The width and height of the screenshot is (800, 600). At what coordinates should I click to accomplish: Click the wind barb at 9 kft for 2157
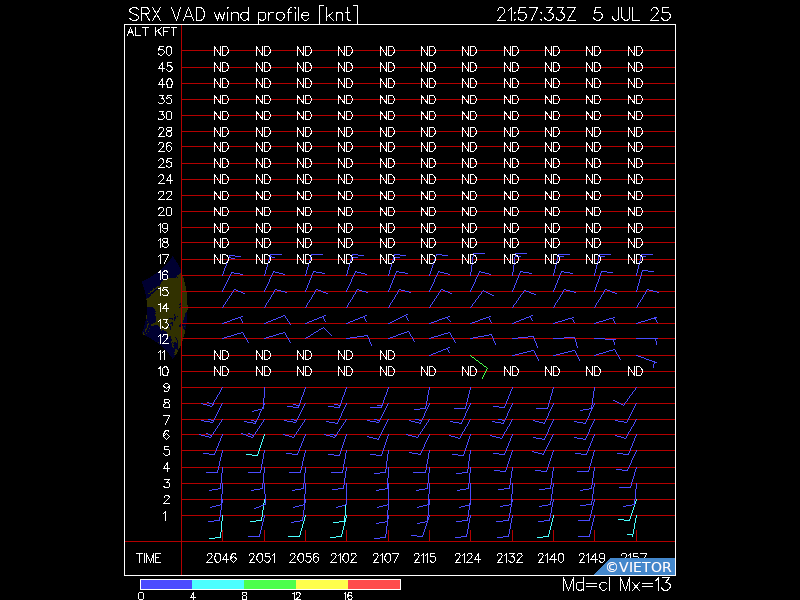click(x=624, y=397)
